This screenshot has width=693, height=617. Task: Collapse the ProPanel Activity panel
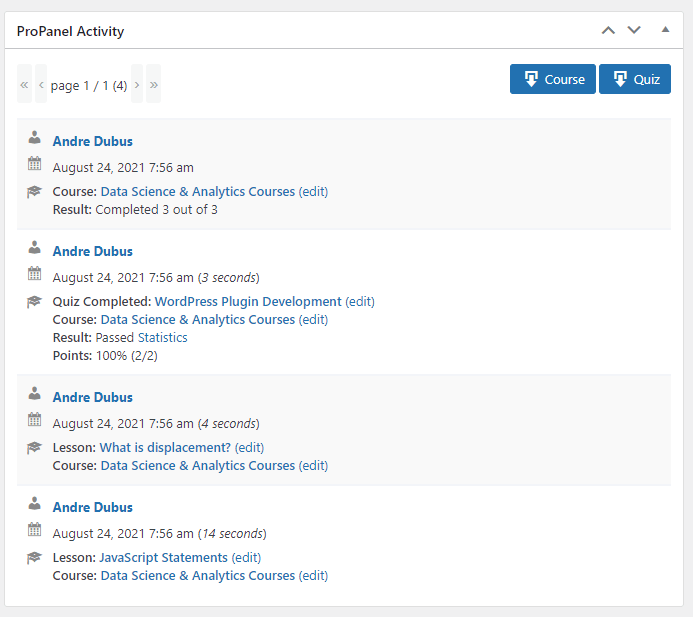pyautogui.click(x=665, y=30)
